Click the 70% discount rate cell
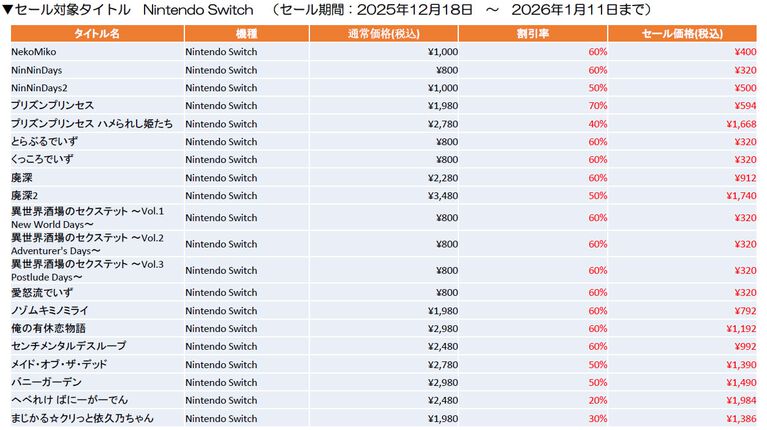 [x=598, y=106]
